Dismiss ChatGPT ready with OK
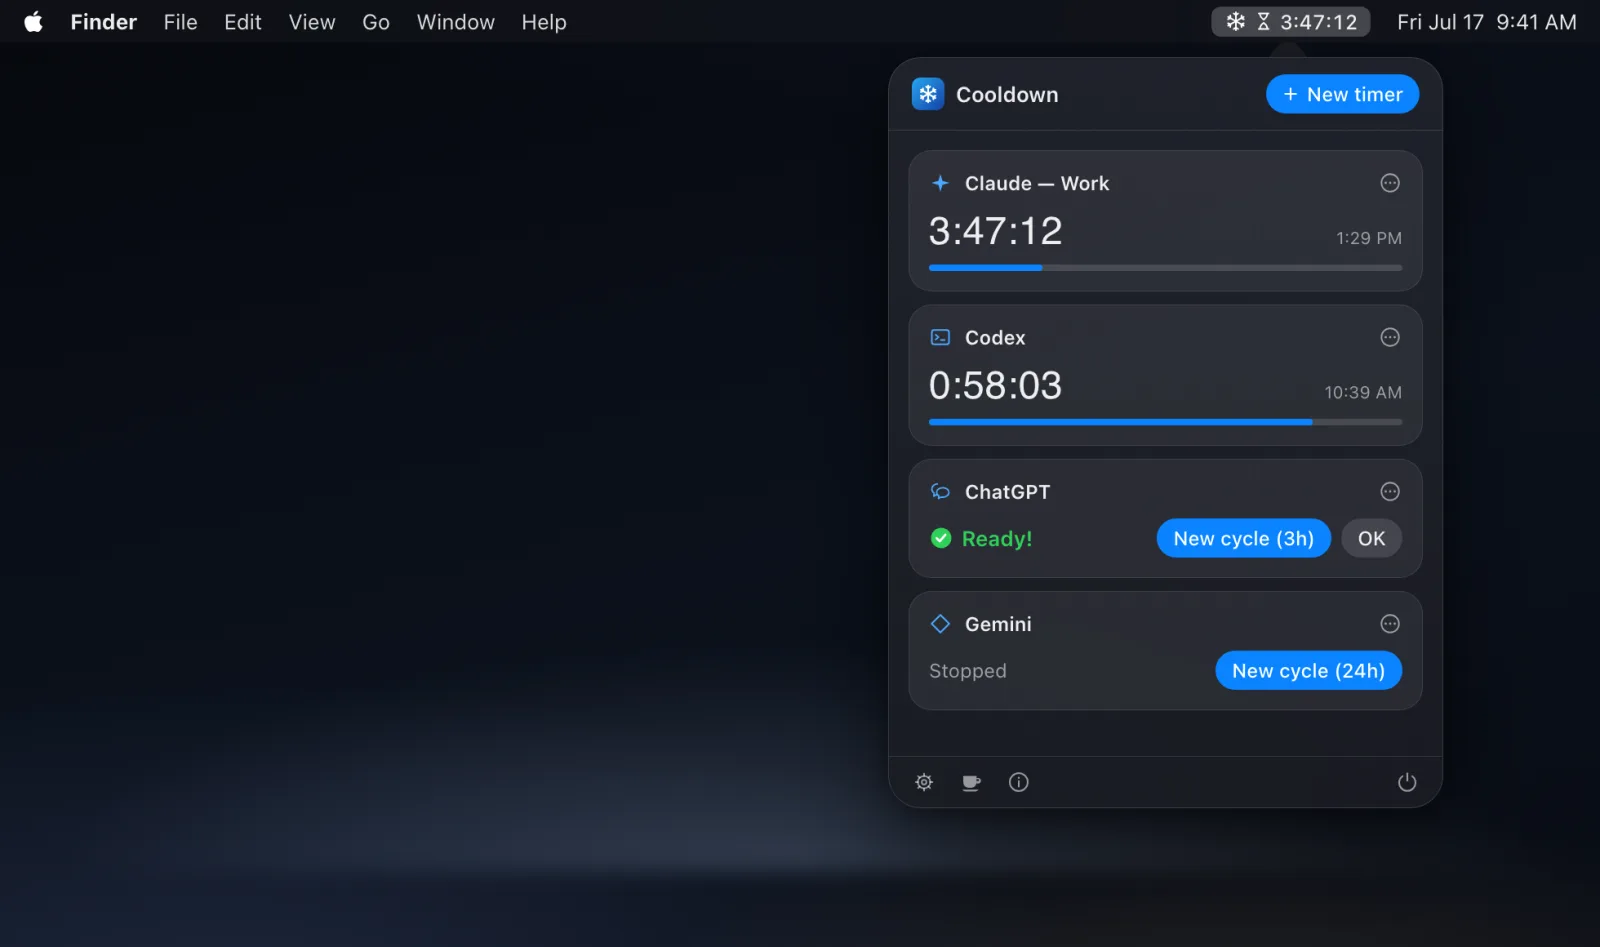 pos(1371,538)
